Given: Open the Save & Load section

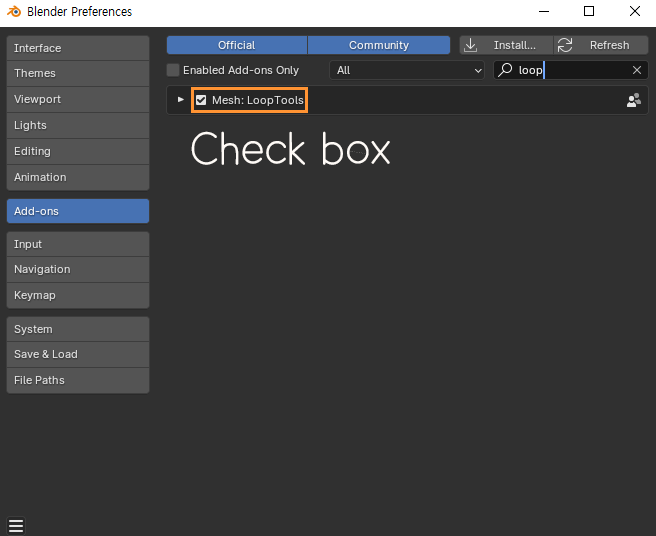Looking at the screenshot, I should [78, 354].
